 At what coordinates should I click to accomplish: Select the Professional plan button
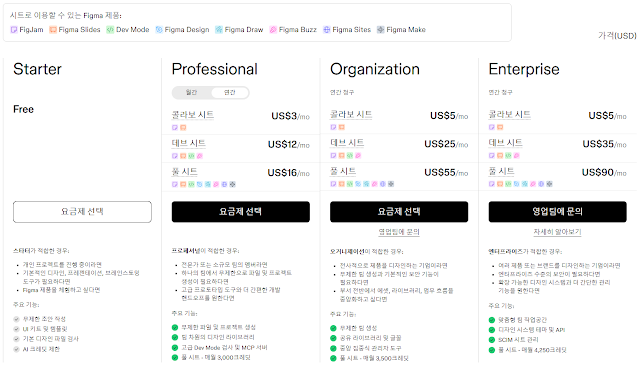pyautogui.click(x=240, y=212)
